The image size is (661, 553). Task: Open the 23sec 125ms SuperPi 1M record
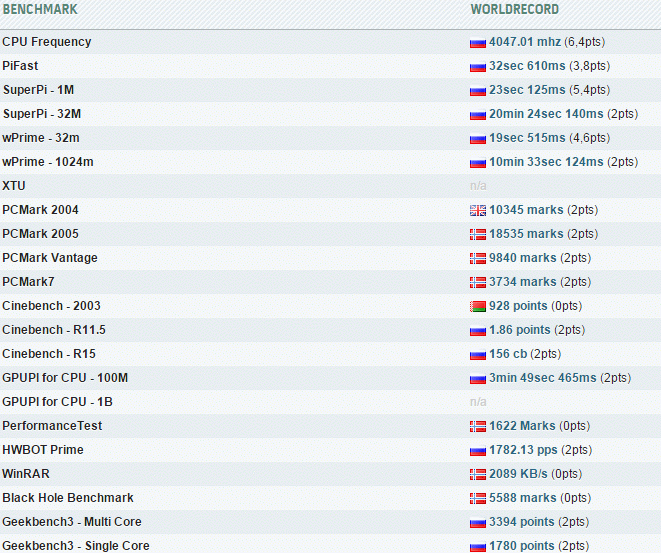click(527, 90)
